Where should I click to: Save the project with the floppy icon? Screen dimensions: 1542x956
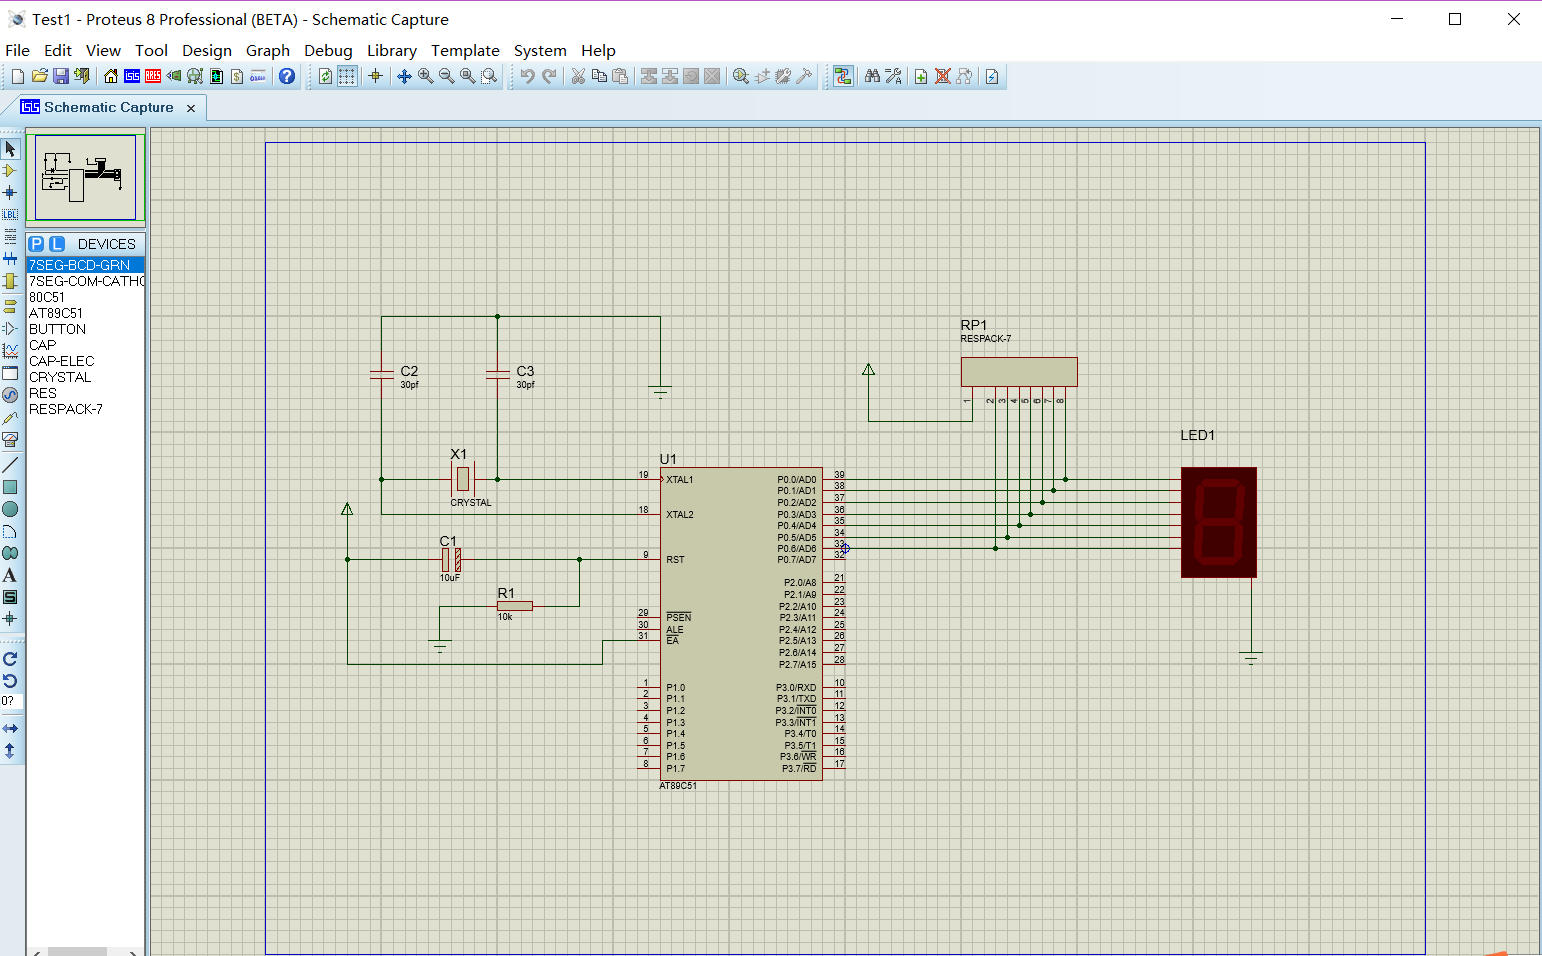[x=61, y=76]
